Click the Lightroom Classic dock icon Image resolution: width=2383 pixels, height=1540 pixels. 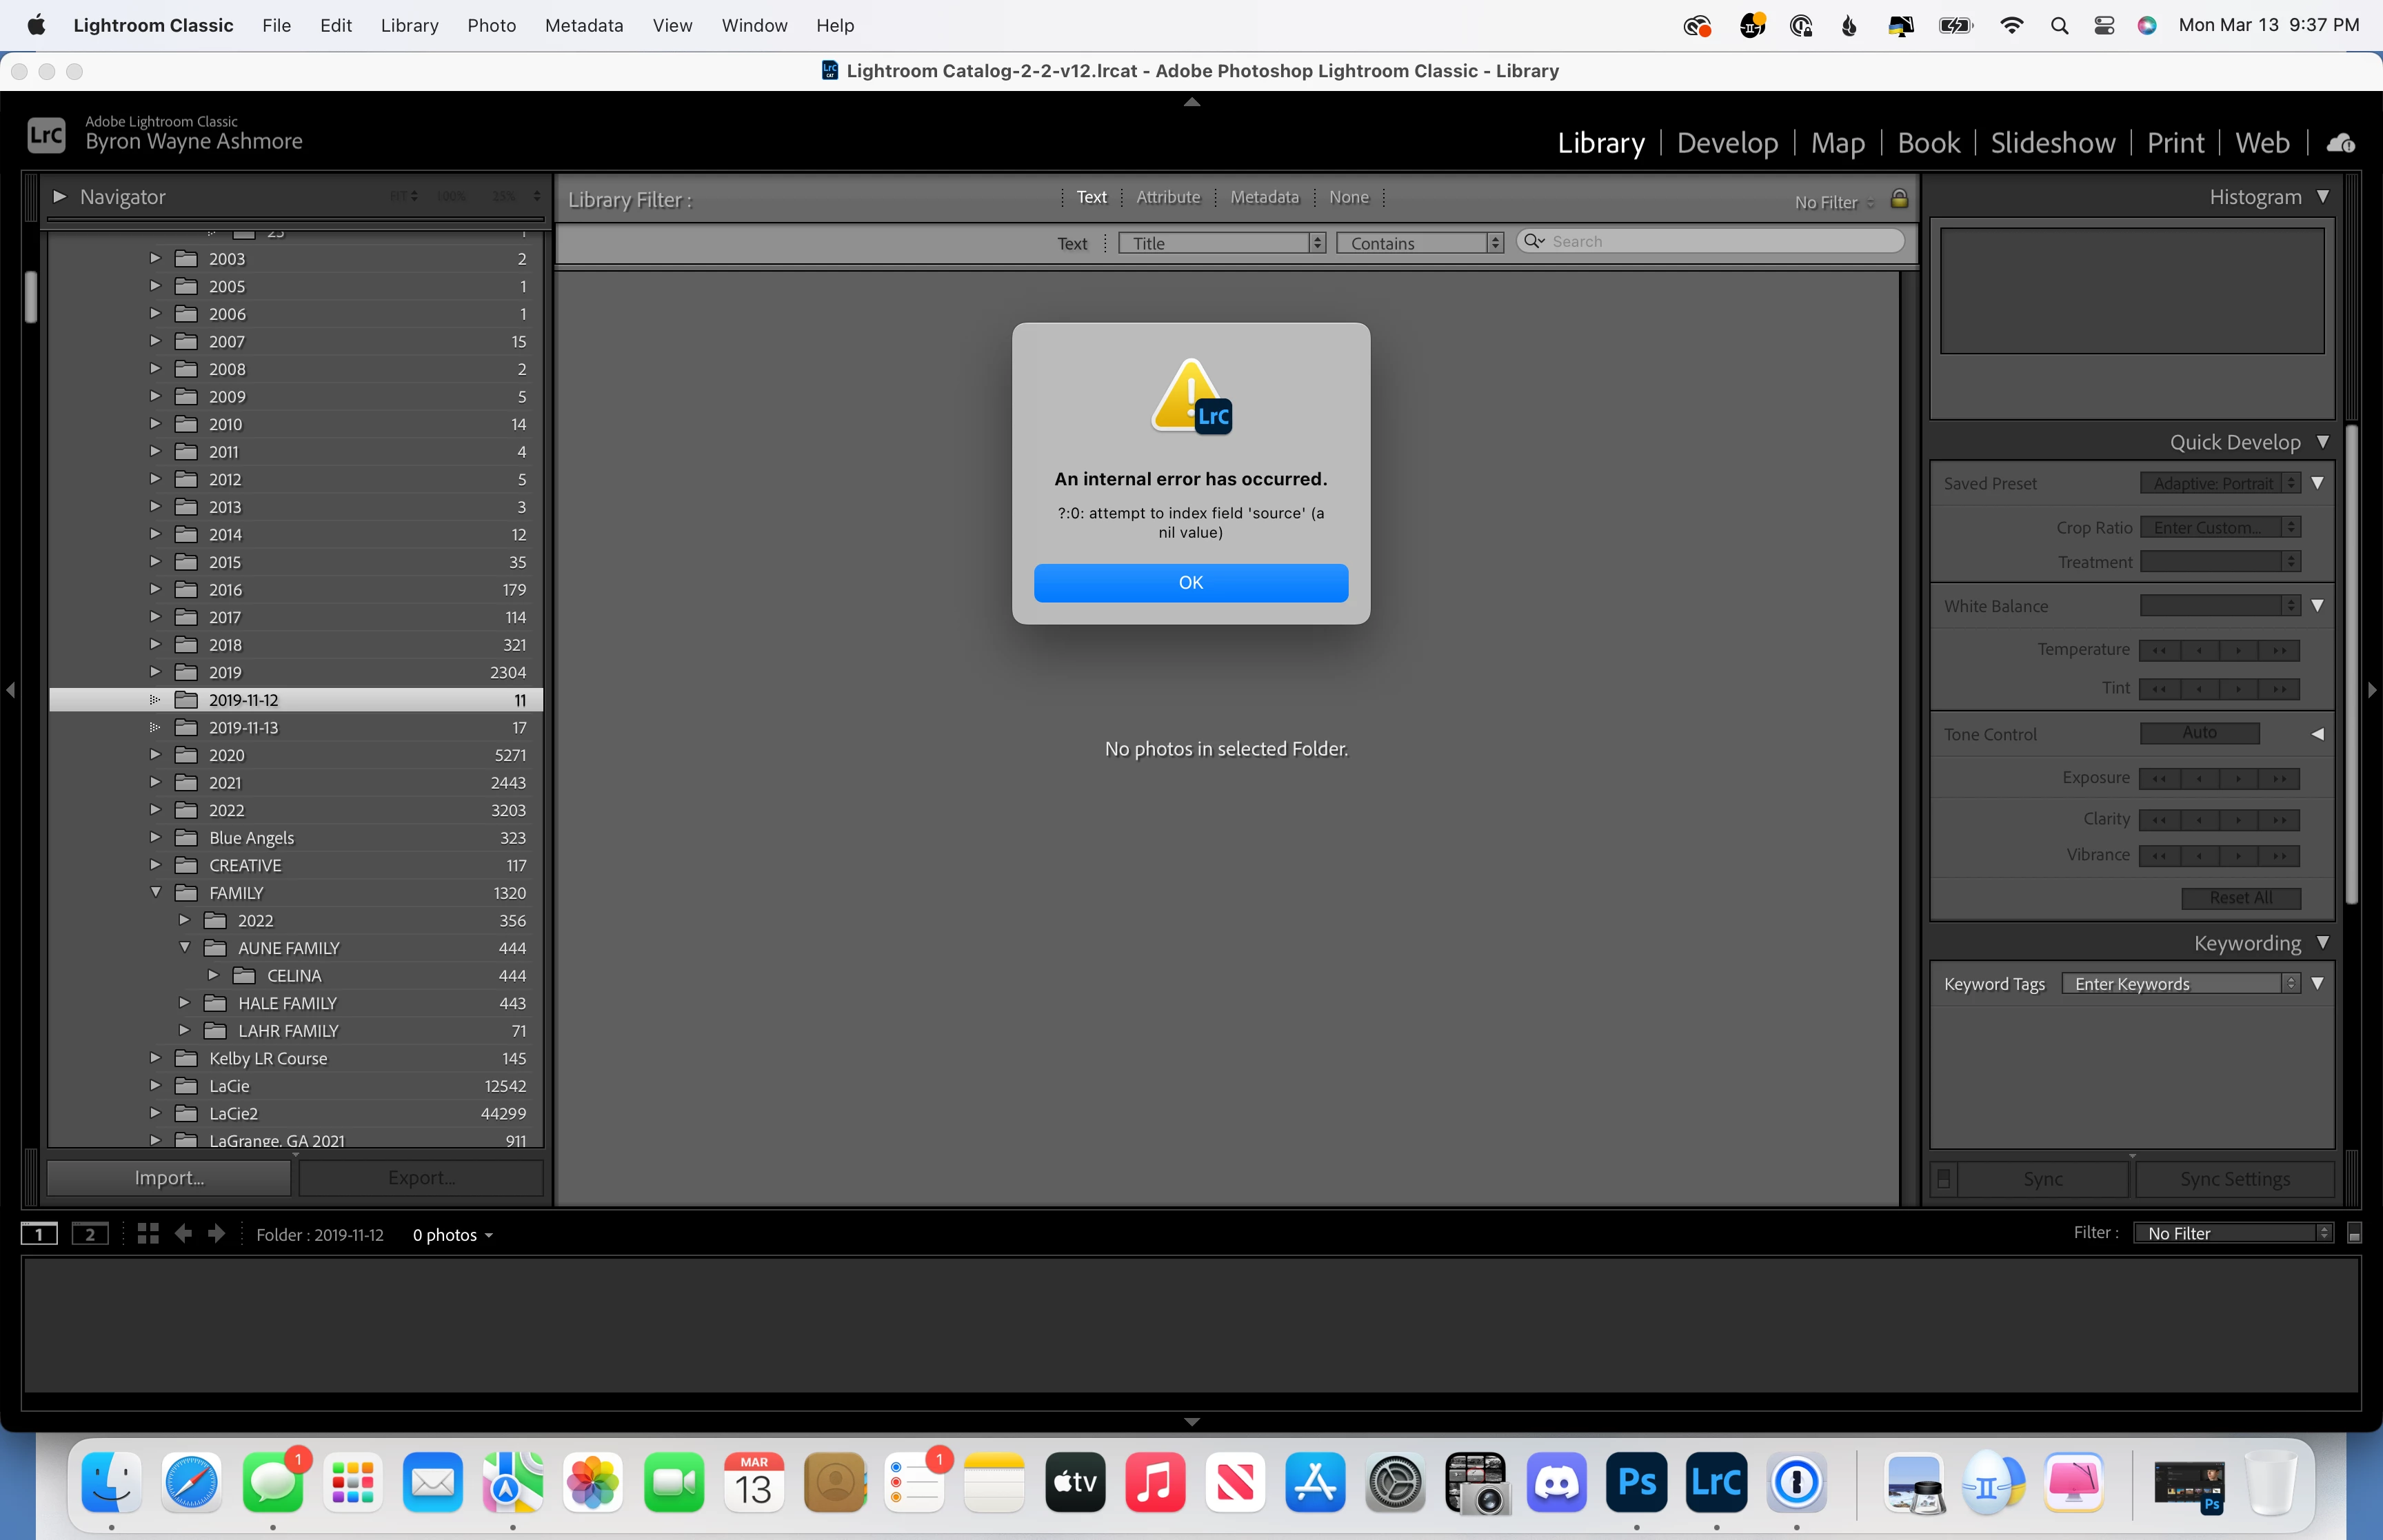pyautogui.click(x=1716, y=1481)
